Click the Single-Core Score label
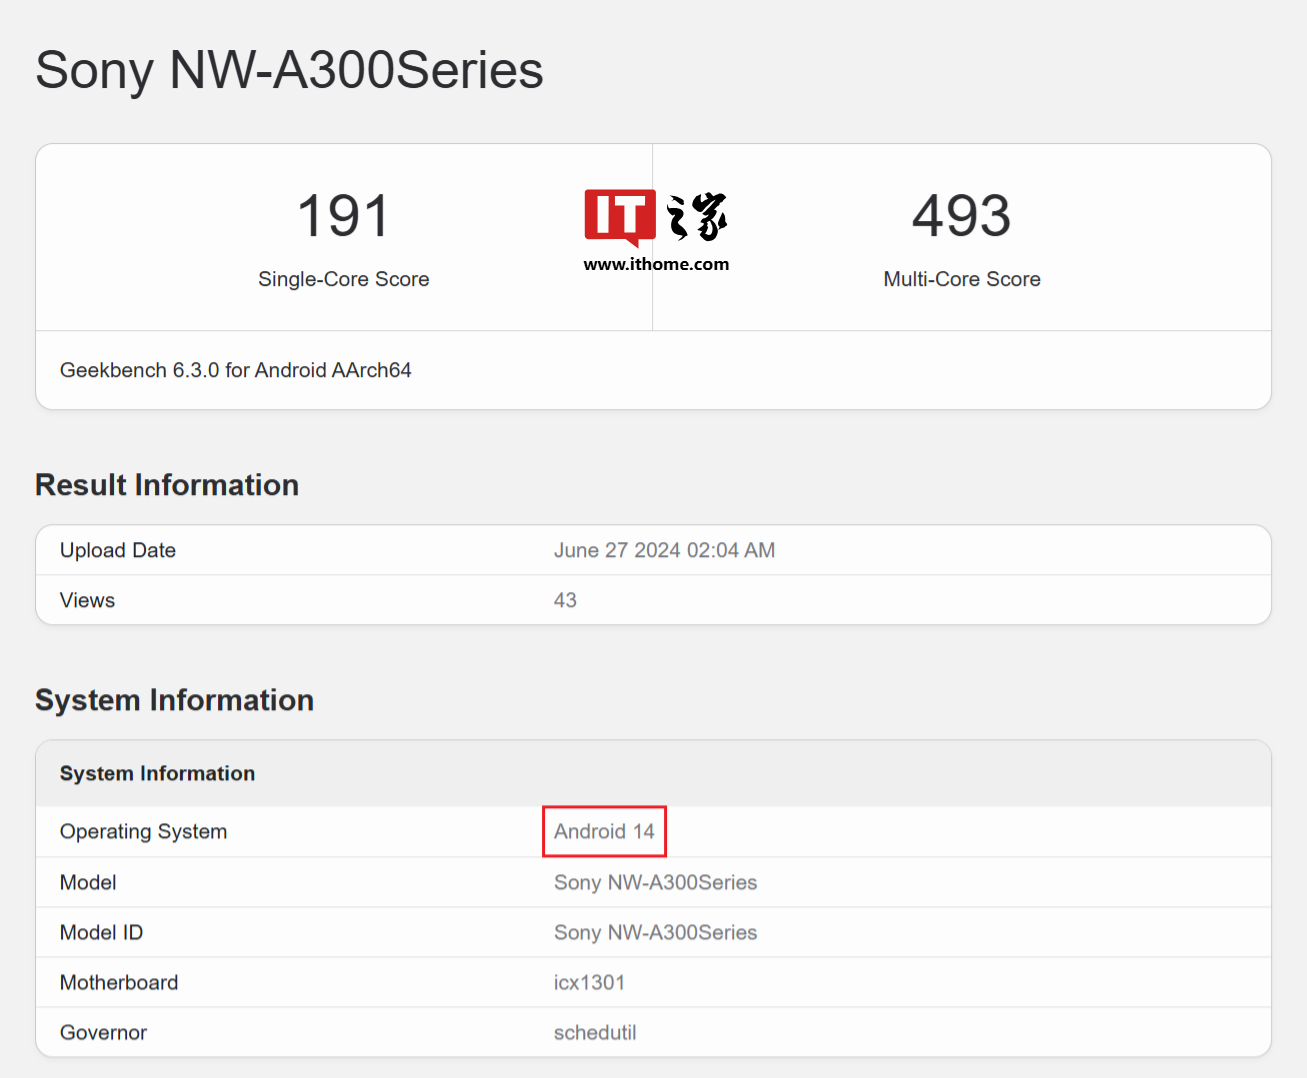 click(343, 279)
